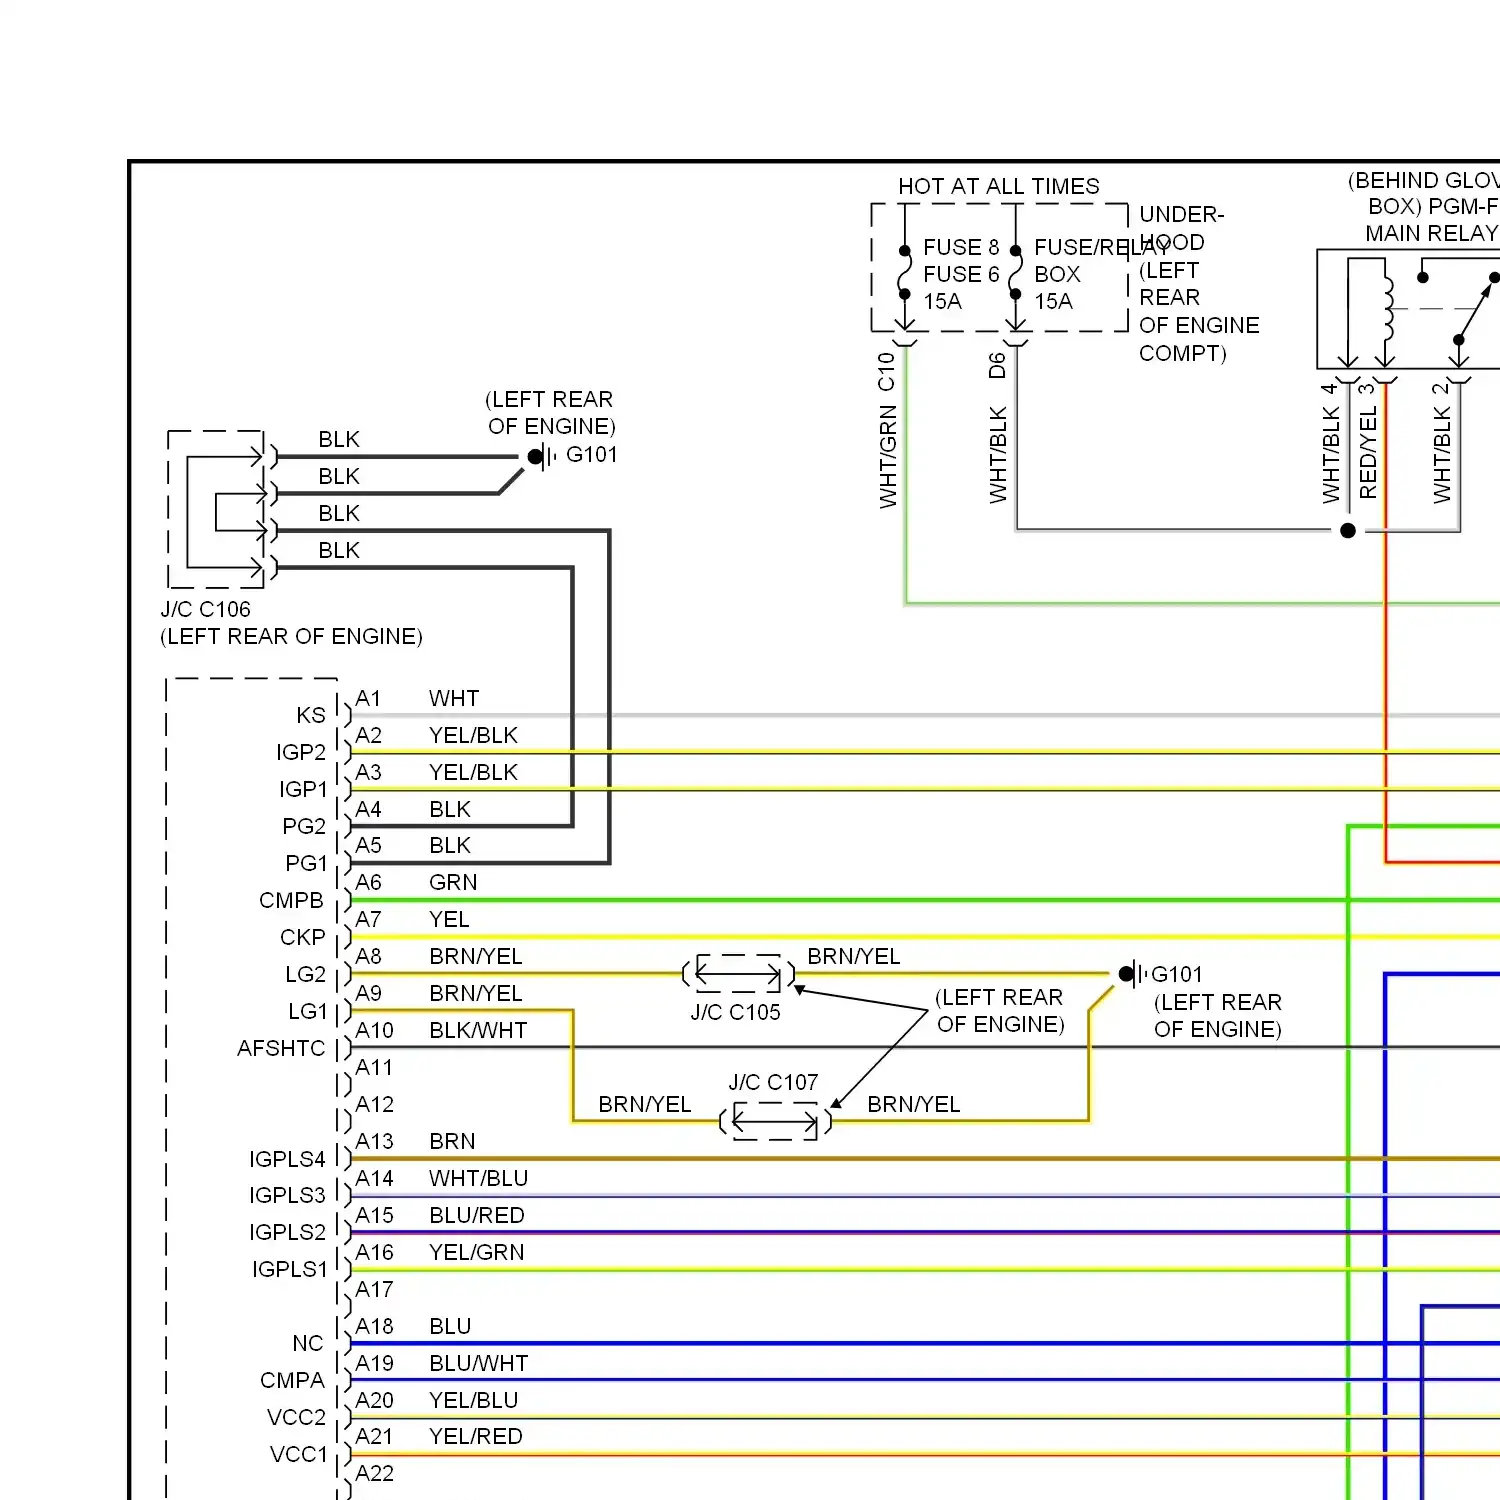Click the 'A22' pin number
The image size is (1500, 1500).
point(374,1474)
